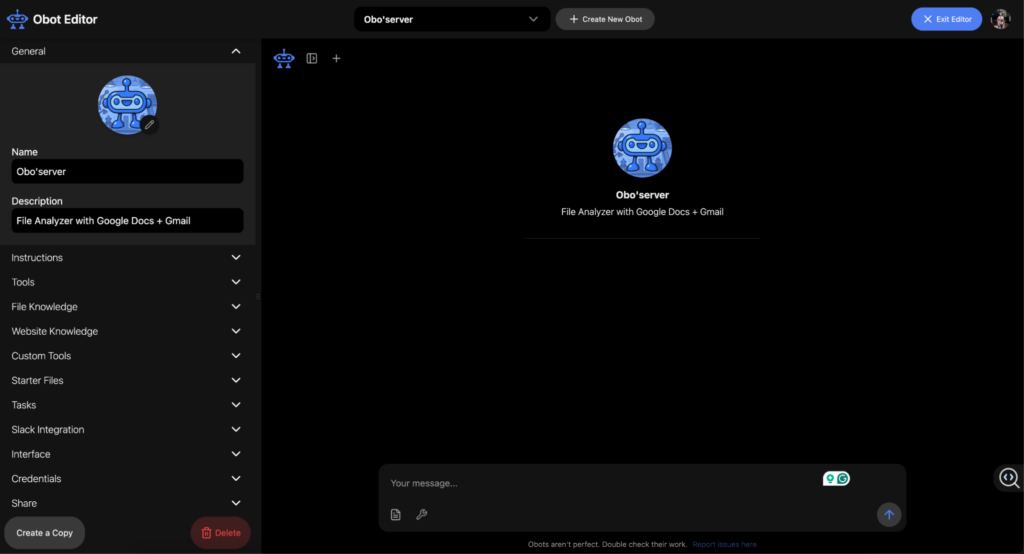Collapse the General section

click(127, 51)
